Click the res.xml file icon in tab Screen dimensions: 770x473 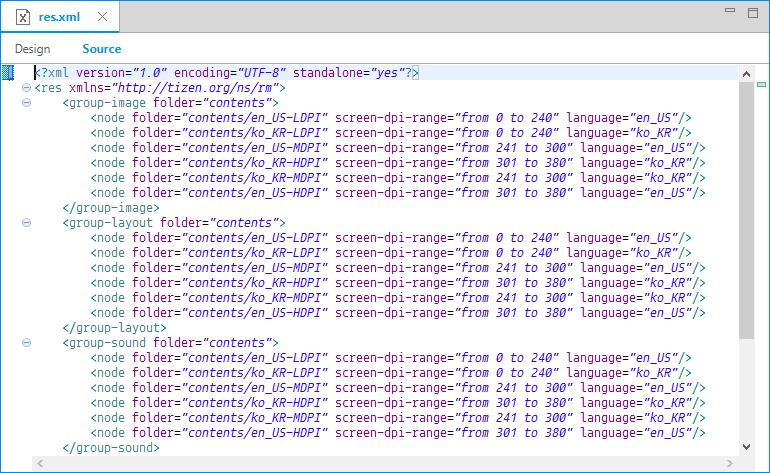click(x=24, y=17)
